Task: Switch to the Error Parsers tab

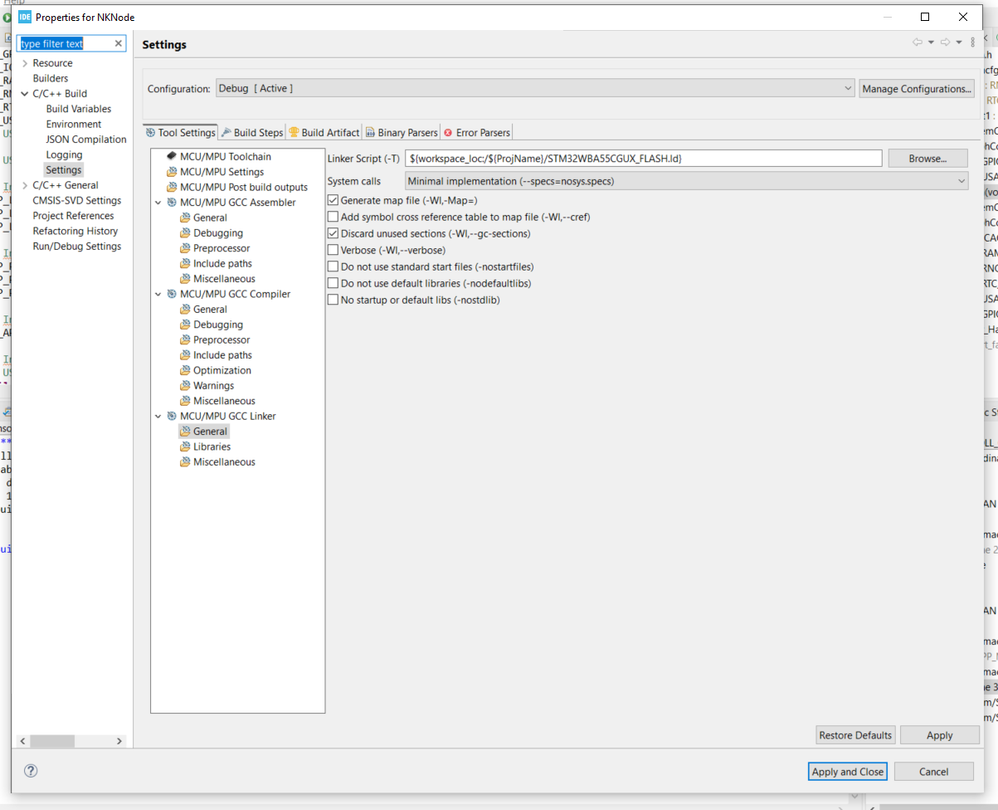Action: (x=476, y=132)
